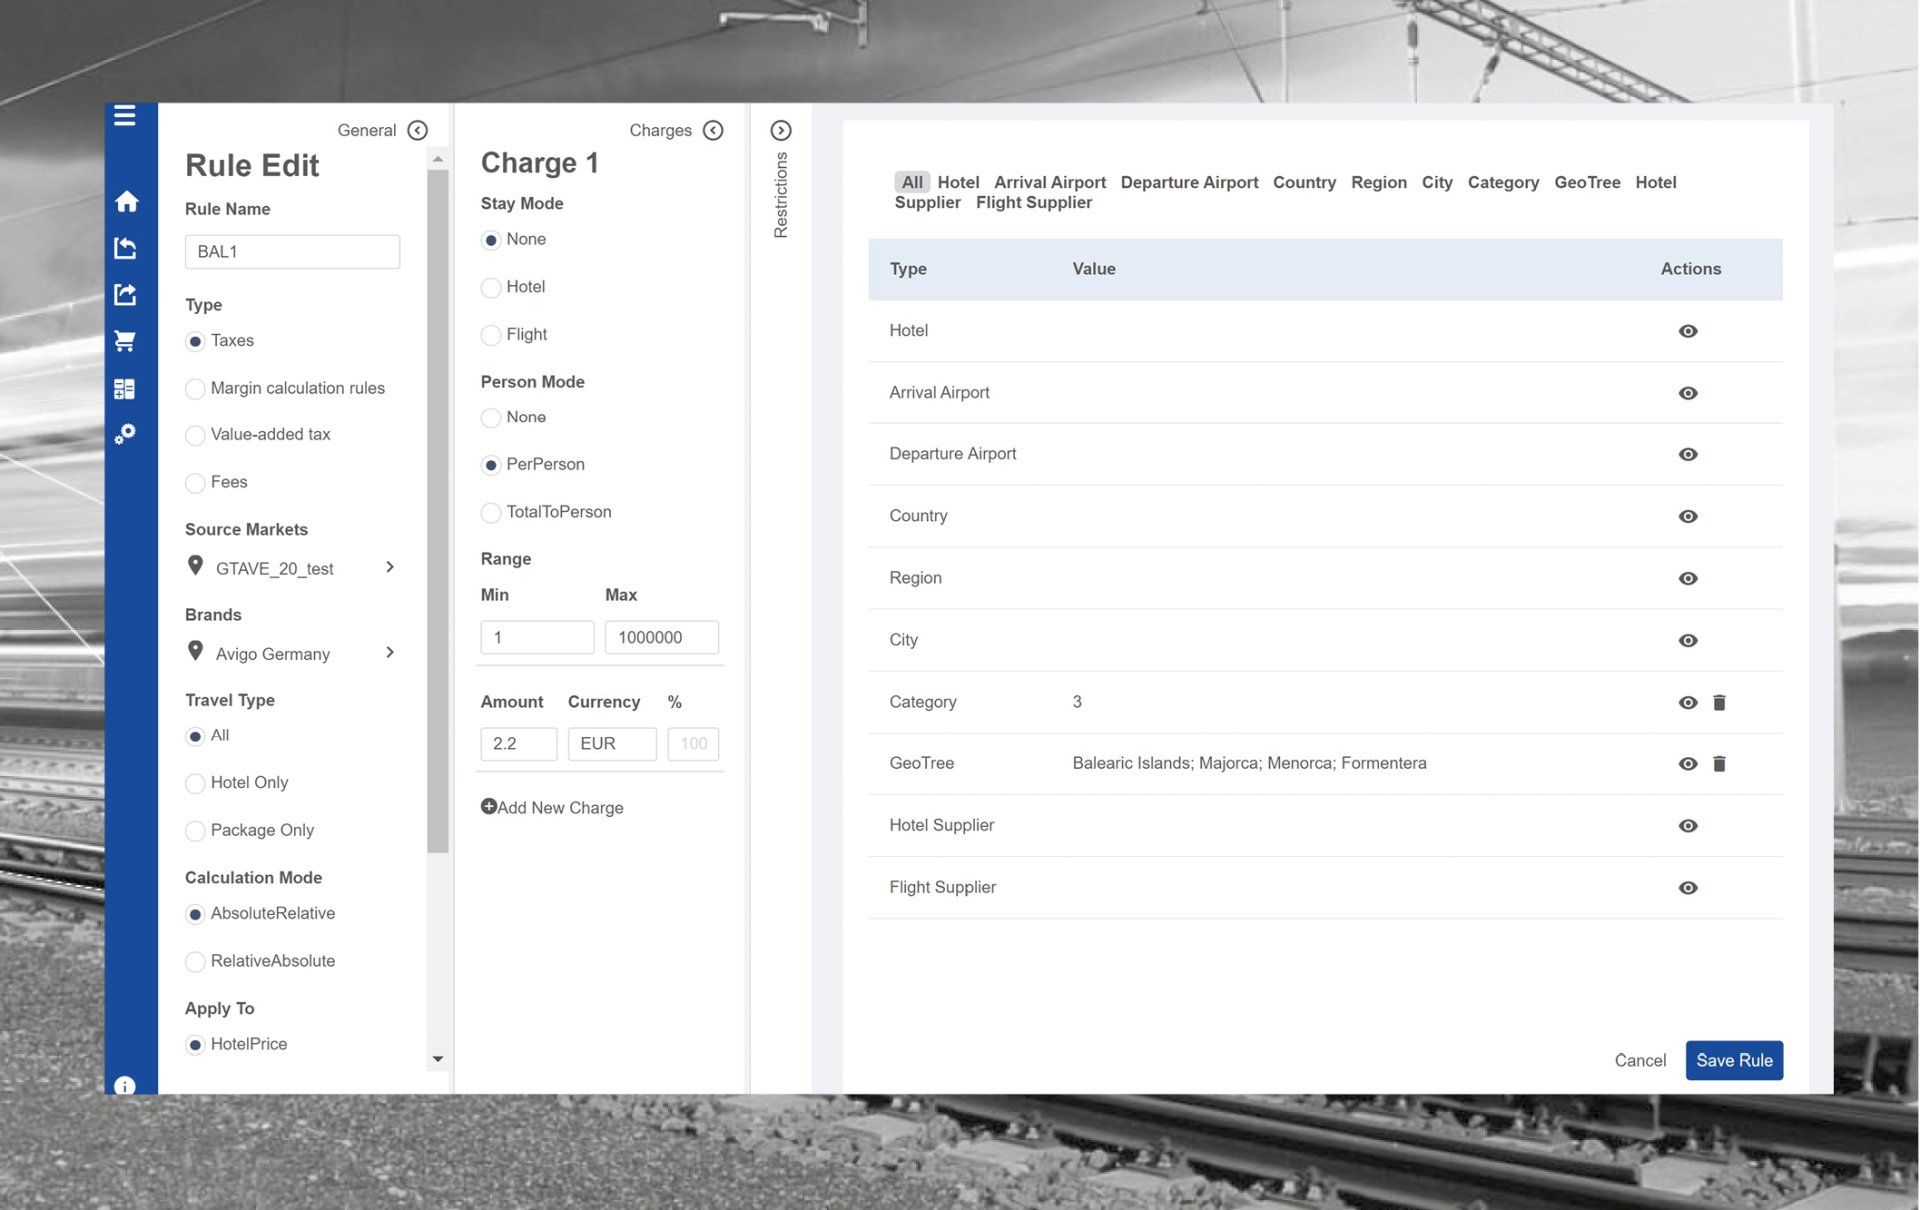Viewport: 1920px width, 1210px height.
Task: Select the Fees type radio button
Action: [196, 483]
